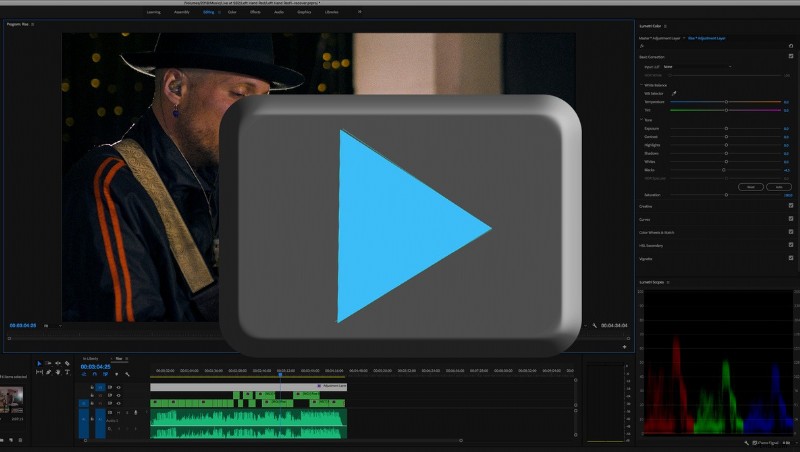Select the Hand tool

[58, 372]
